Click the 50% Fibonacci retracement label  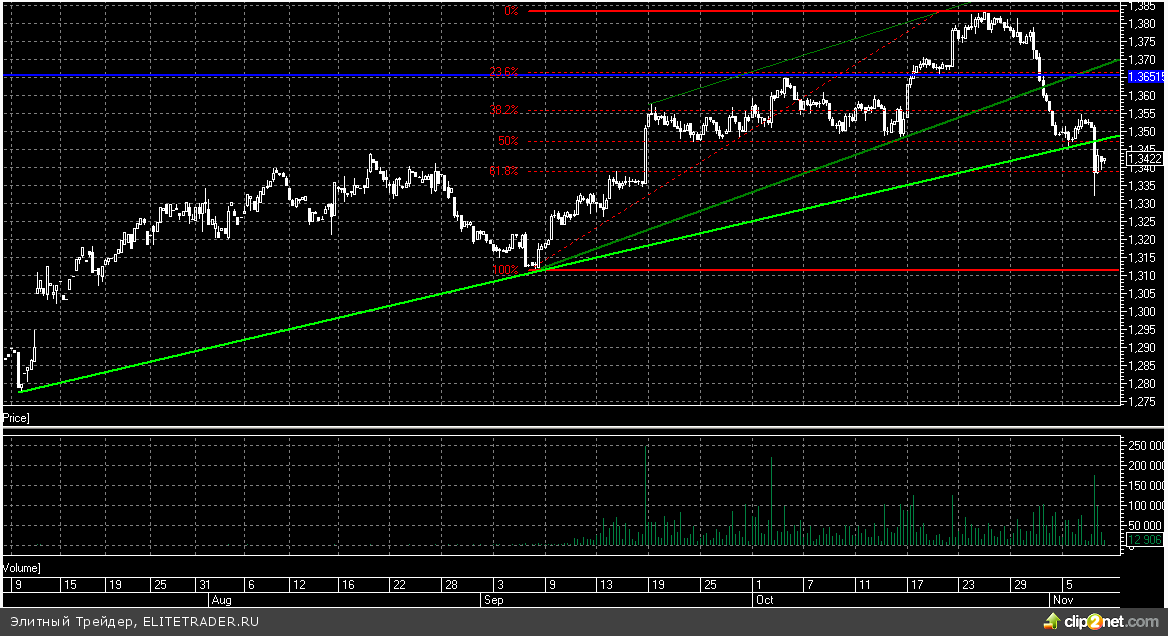(507, 141)
